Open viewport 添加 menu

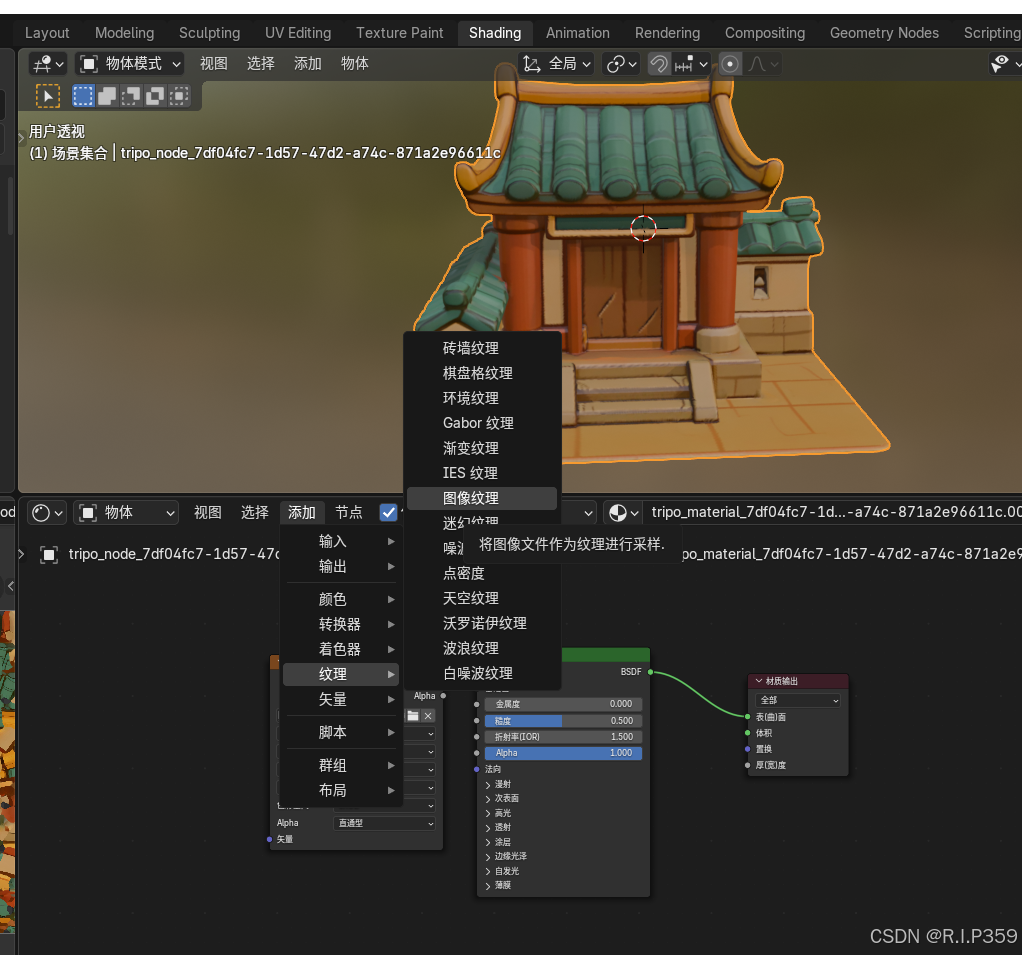pyautogui.click(x=308, y=64)
